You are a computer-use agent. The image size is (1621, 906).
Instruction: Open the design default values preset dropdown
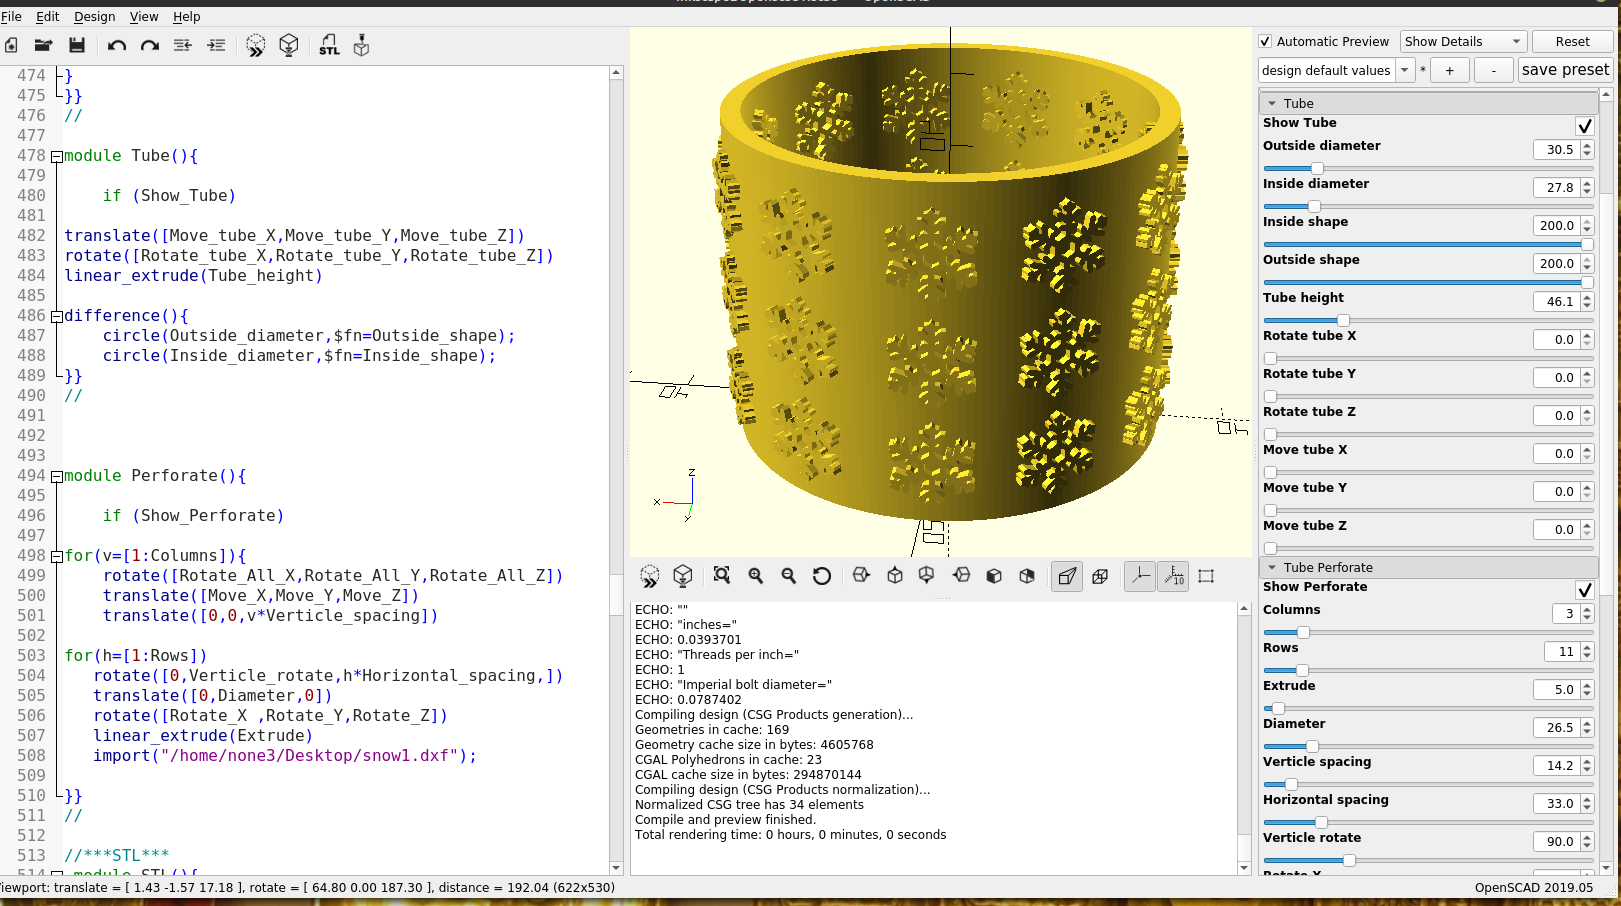pyautogui.click(x=1334, y=70)
